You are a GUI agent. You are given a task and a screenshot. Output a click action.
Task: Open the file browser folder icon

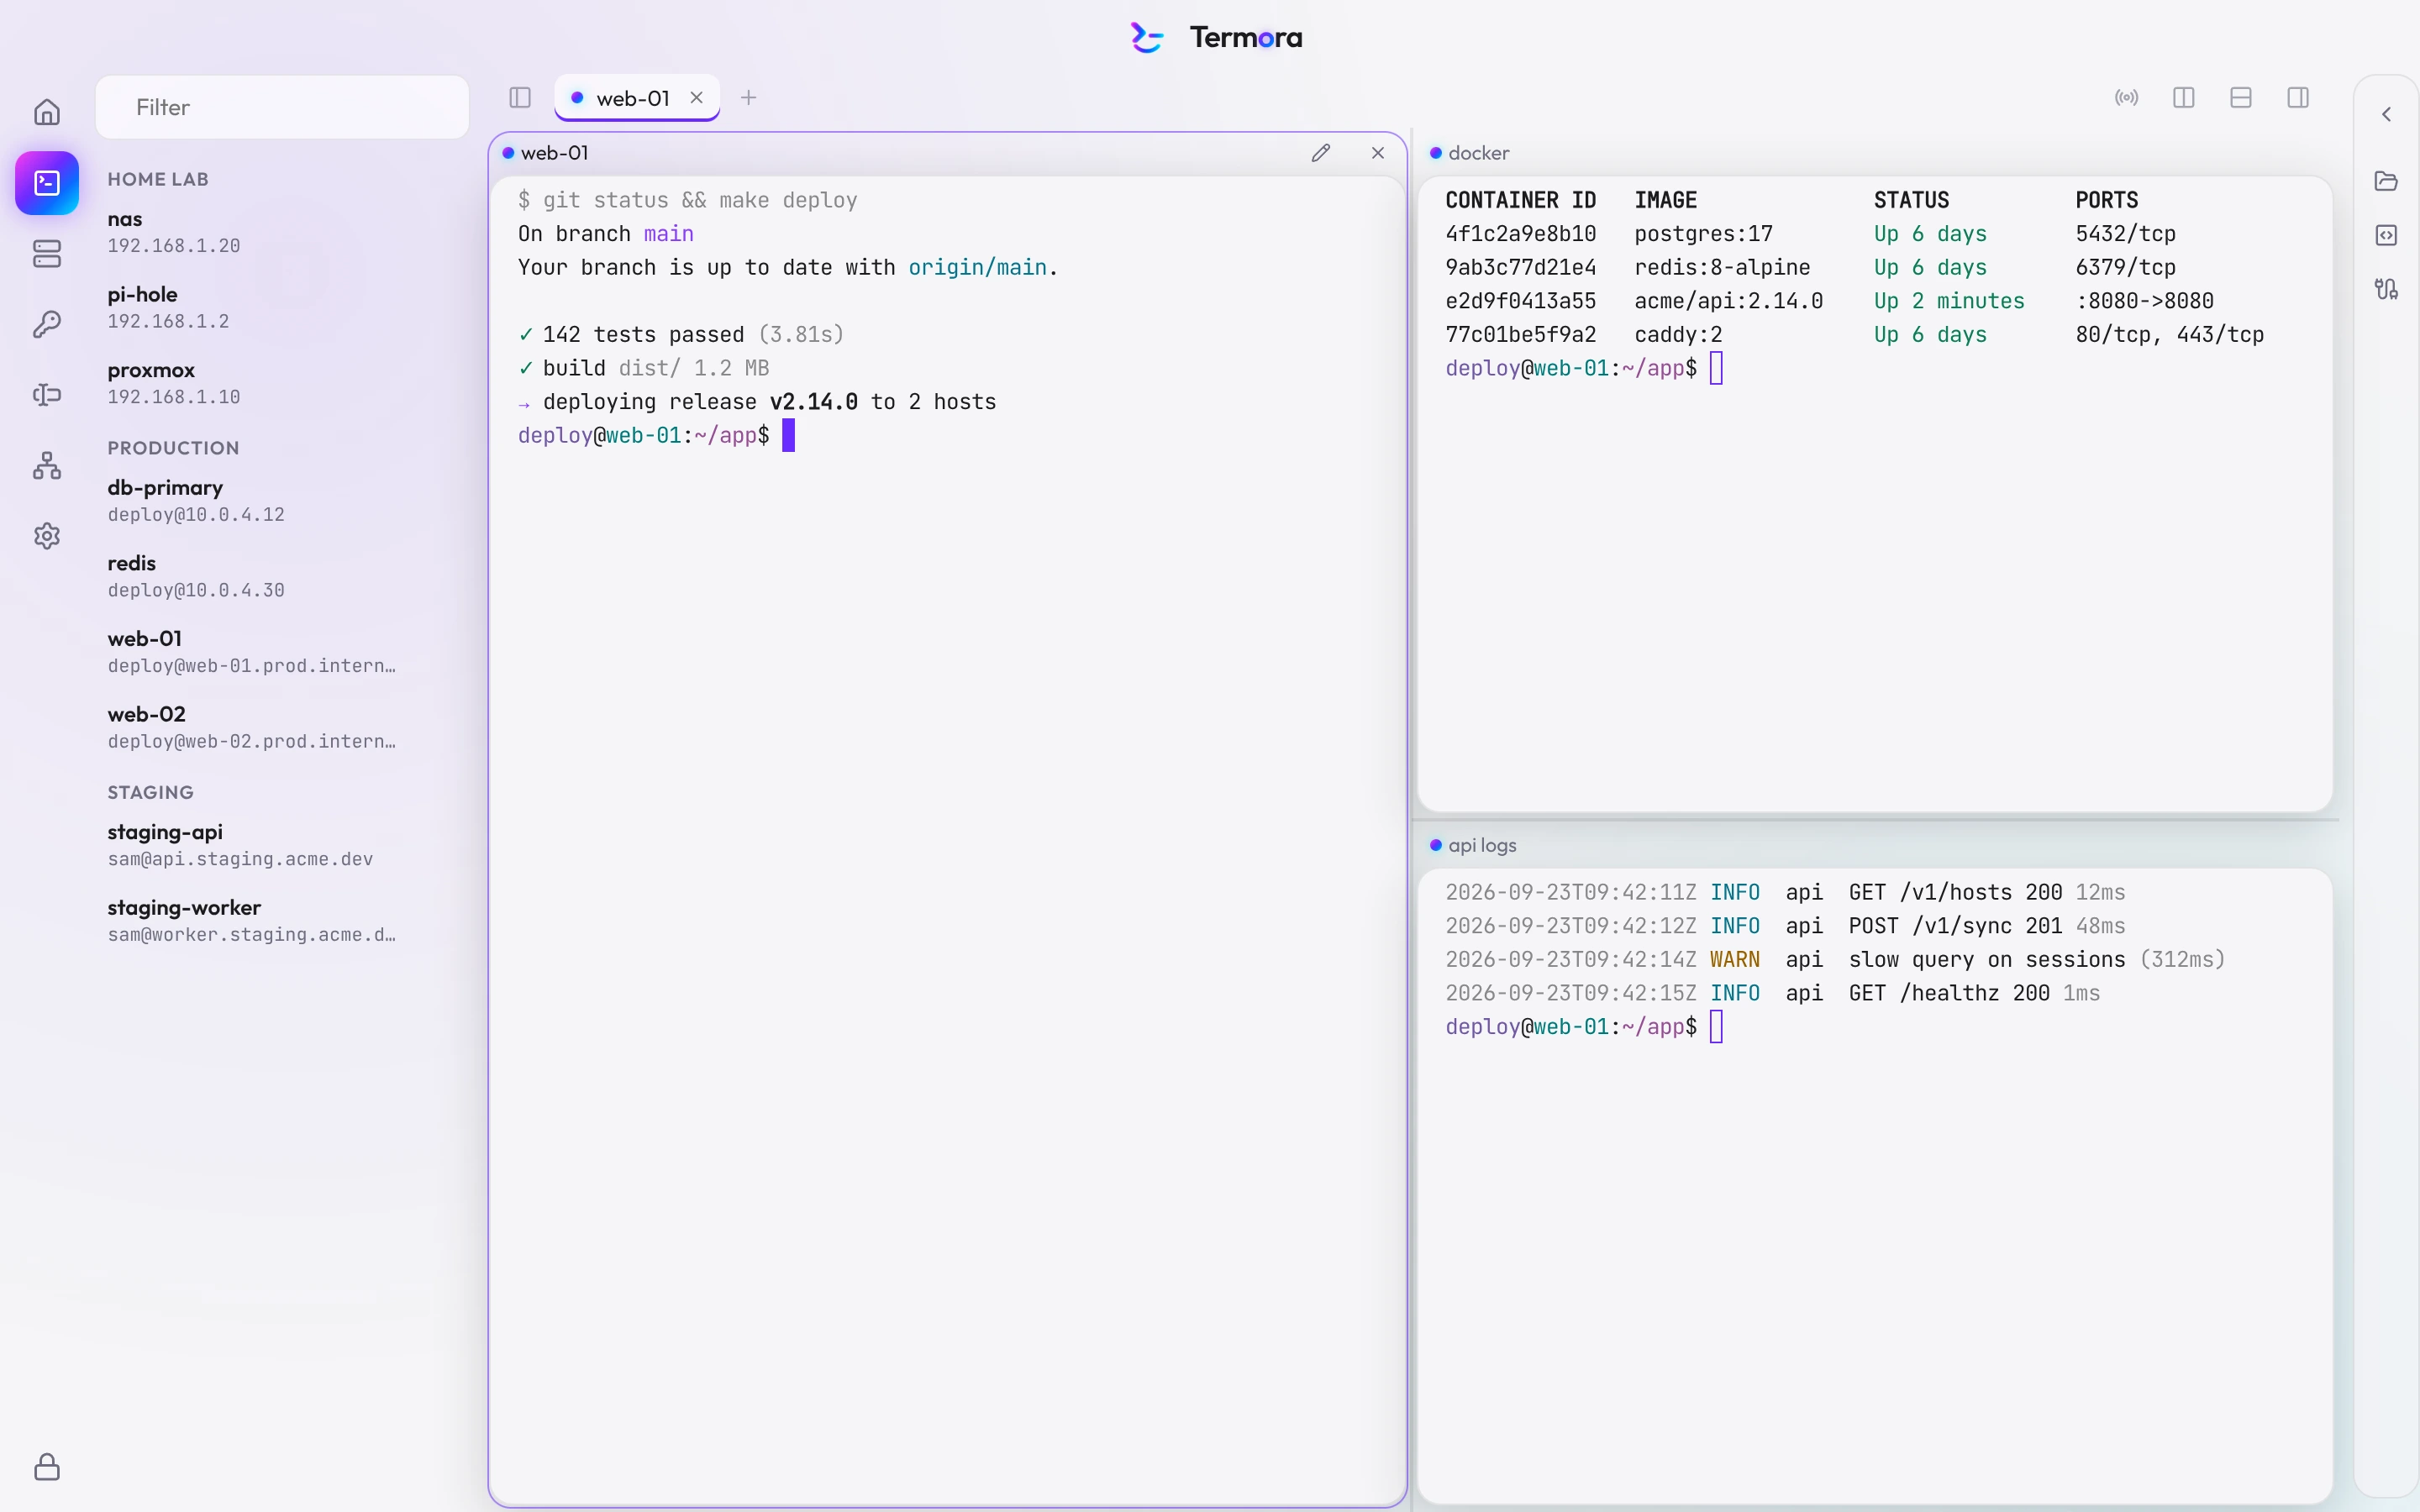2387,181
